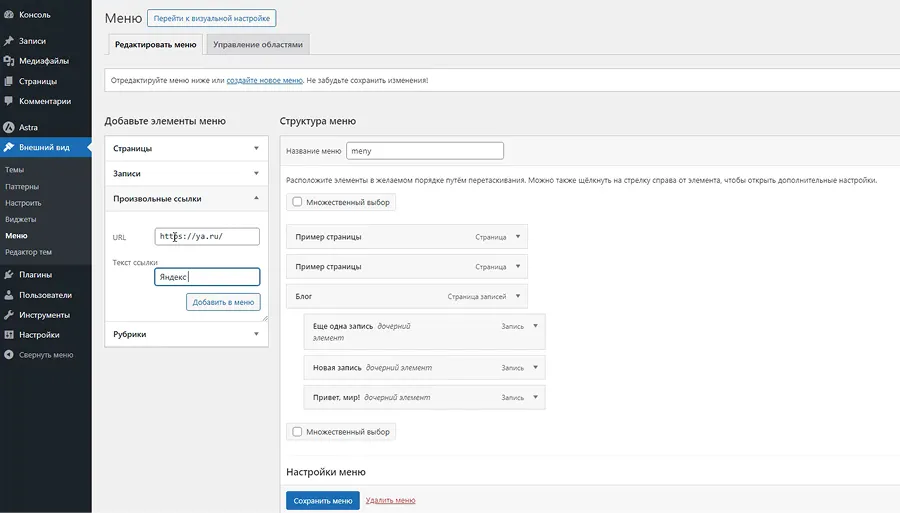Click the Новая запись item title
Viewport: 900px width, 513px height.
tap(337, 367)
